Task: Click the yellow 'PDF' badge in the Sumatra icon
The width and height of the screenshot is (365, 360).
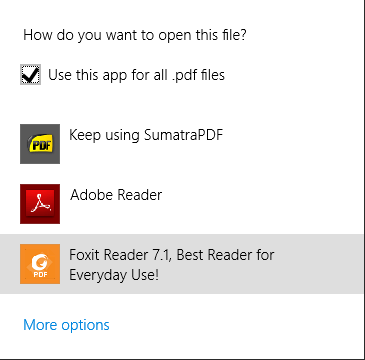Action: [x=40, y=145]
